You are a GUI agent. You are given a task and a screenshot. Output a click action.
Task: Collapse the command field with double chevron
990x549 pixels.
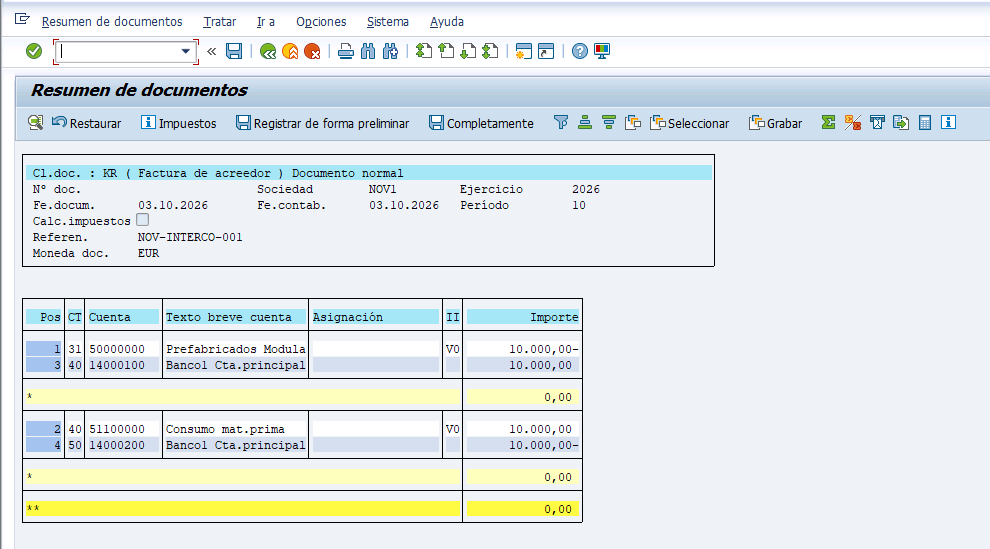tap(212, 51)
